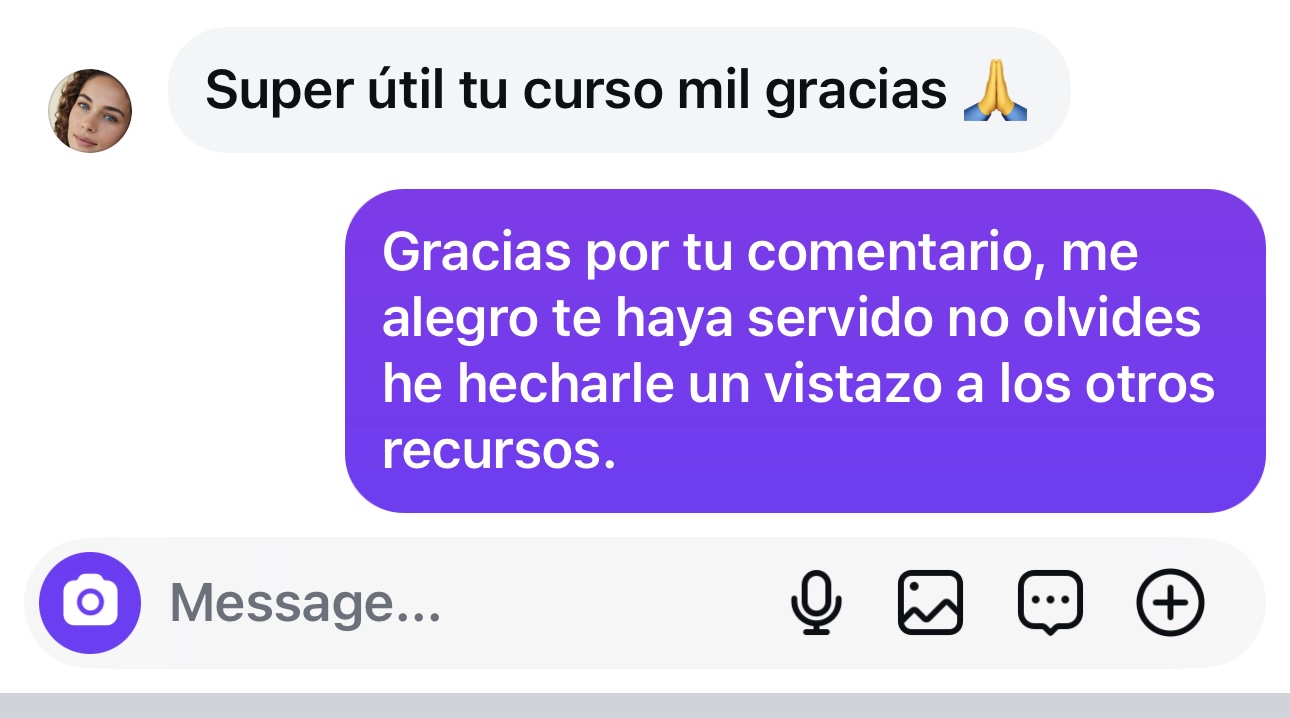Viewport: 1290px width, 718px height.
Task: Select the purple sent reply bubble
Action: (x=805, y=351)
